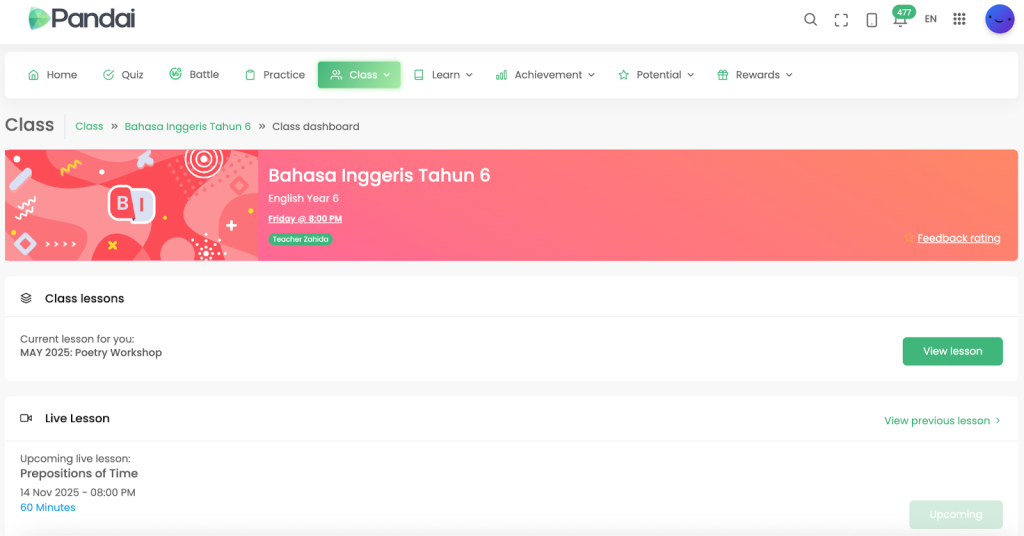
Task: Open the Feedback rating link
Action: 958,238
